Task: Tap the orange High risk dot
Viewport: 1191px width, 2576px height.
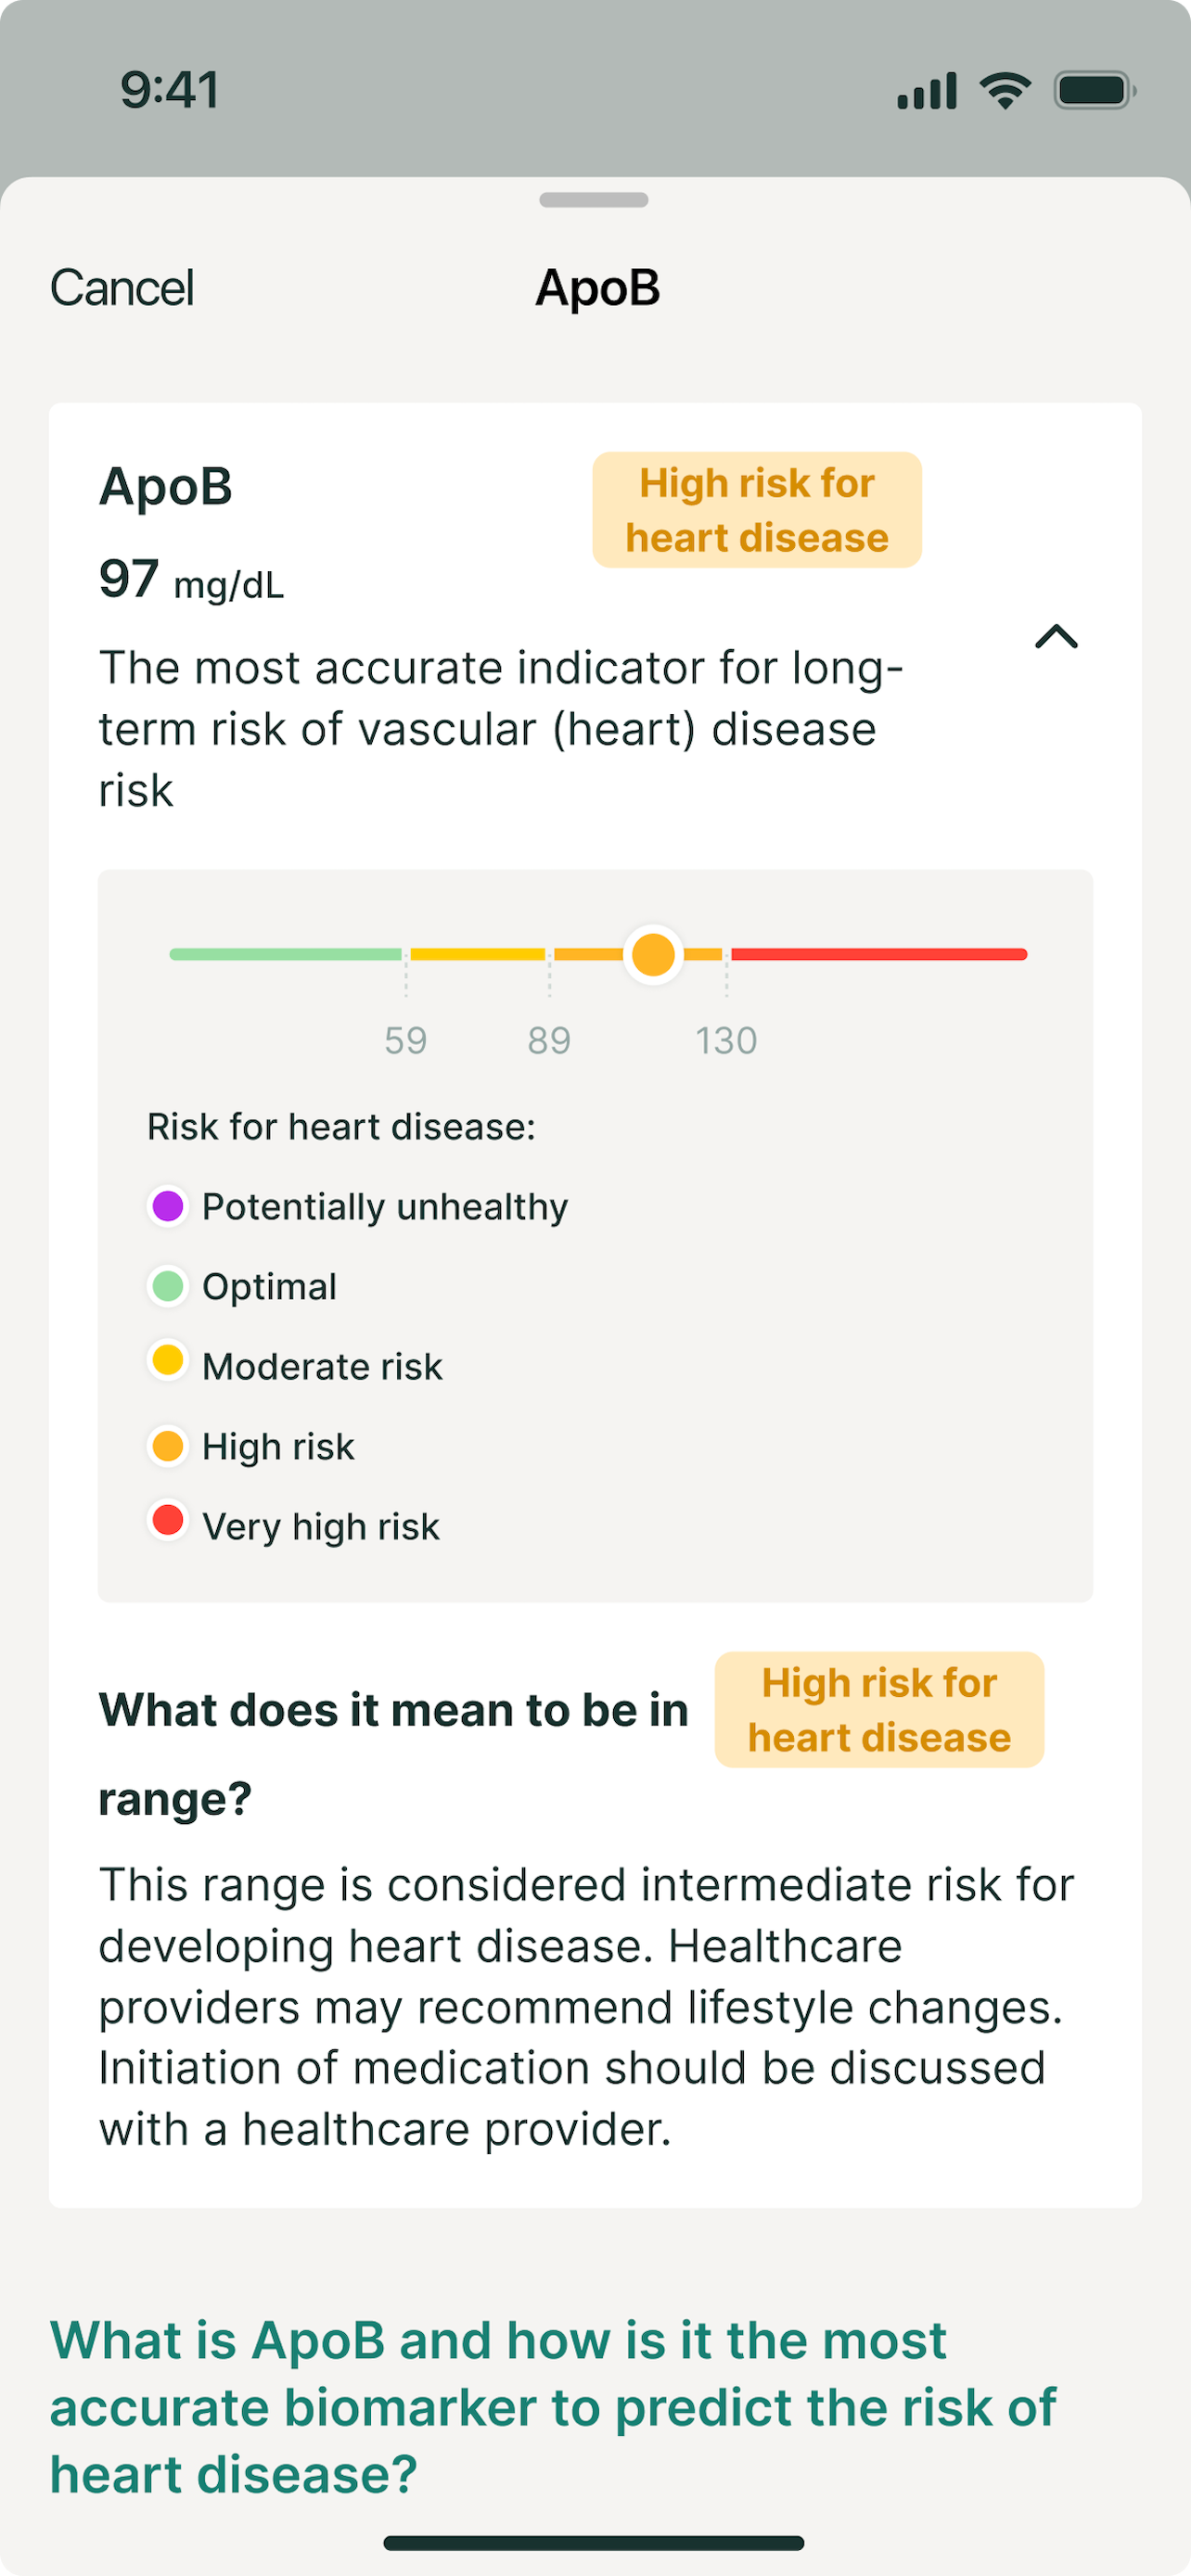Action: tap(168, 1446)
